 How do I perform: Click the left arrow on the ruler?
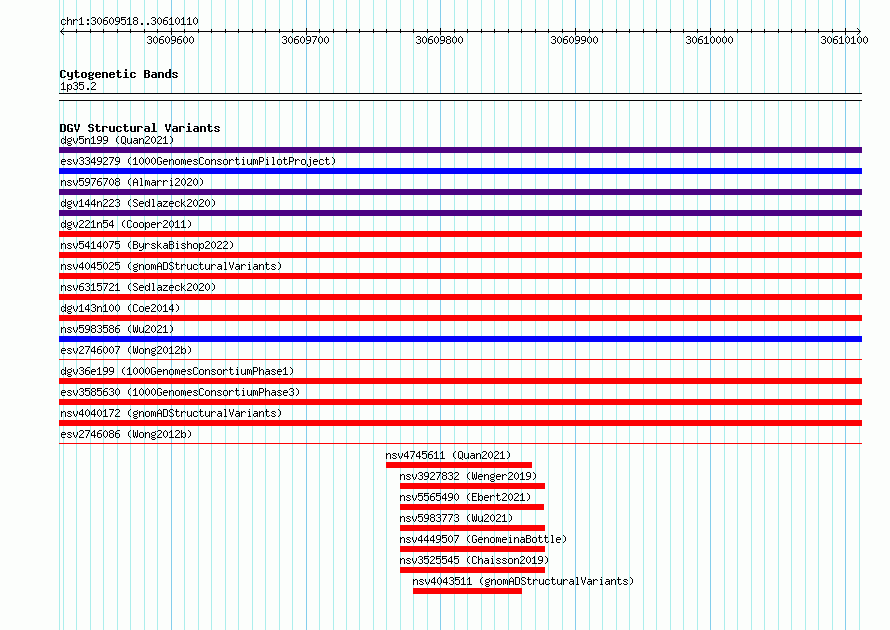click(62, 31)
